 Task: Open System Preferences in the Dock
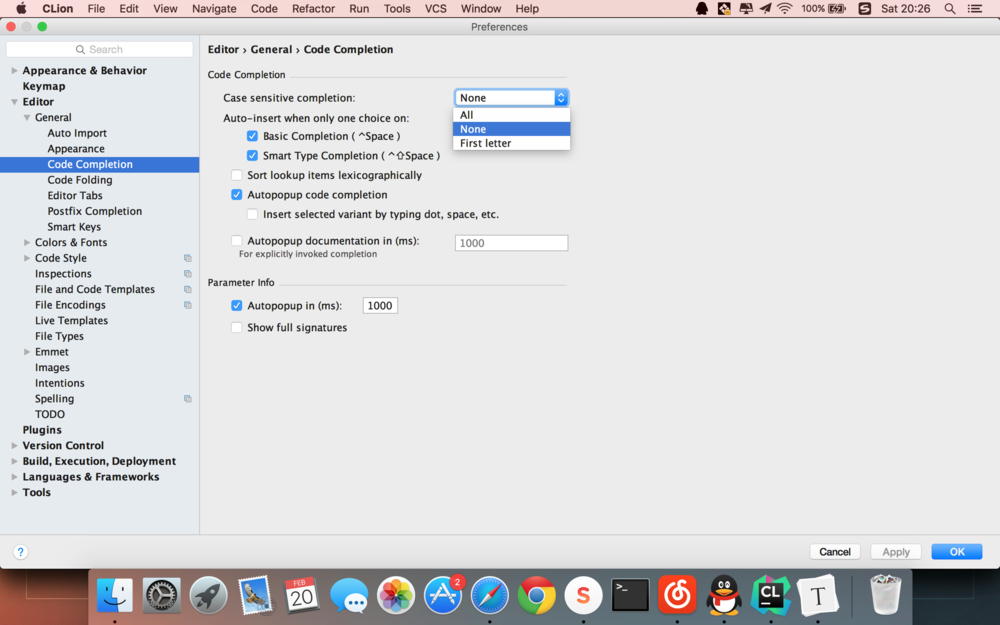(161, 595)
